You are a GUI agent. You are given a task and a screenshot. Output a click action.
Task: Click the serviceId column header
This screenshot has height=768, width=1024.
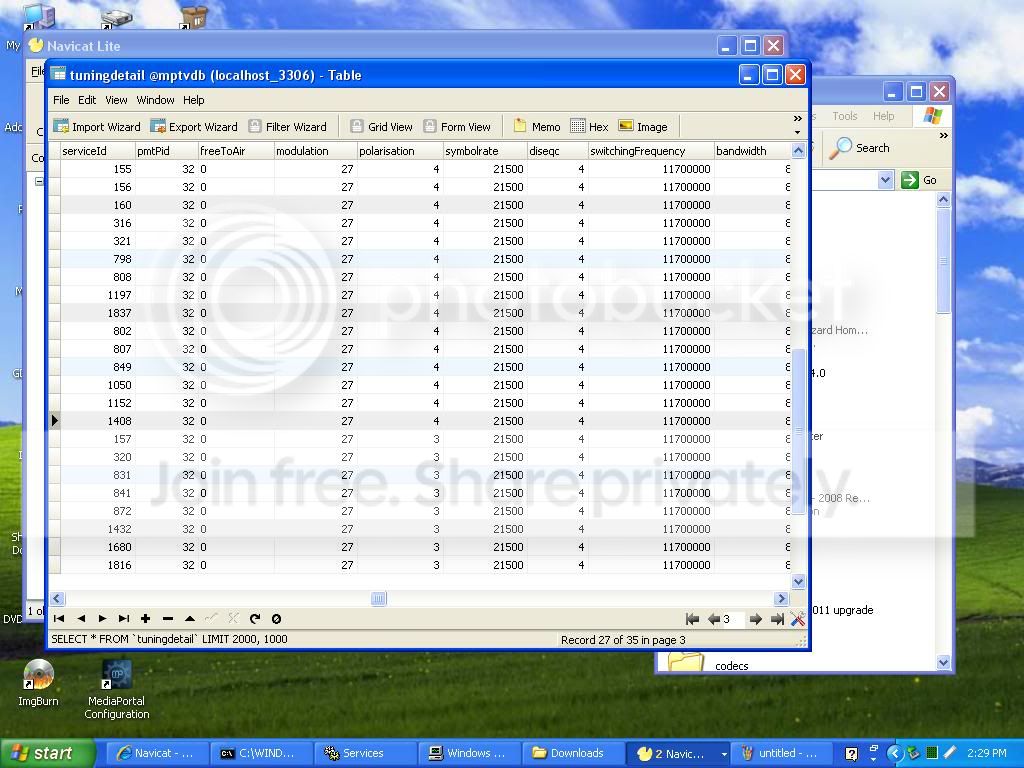click(x=98, y=151)
